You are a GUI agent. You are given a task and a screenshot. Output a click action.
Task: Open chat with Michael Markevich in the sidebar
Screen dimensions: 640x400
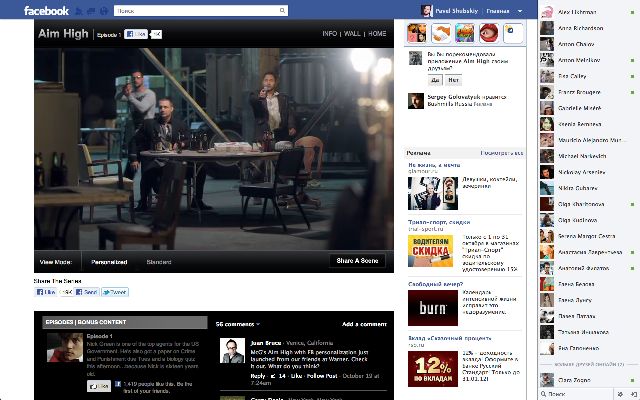(588, 156)
